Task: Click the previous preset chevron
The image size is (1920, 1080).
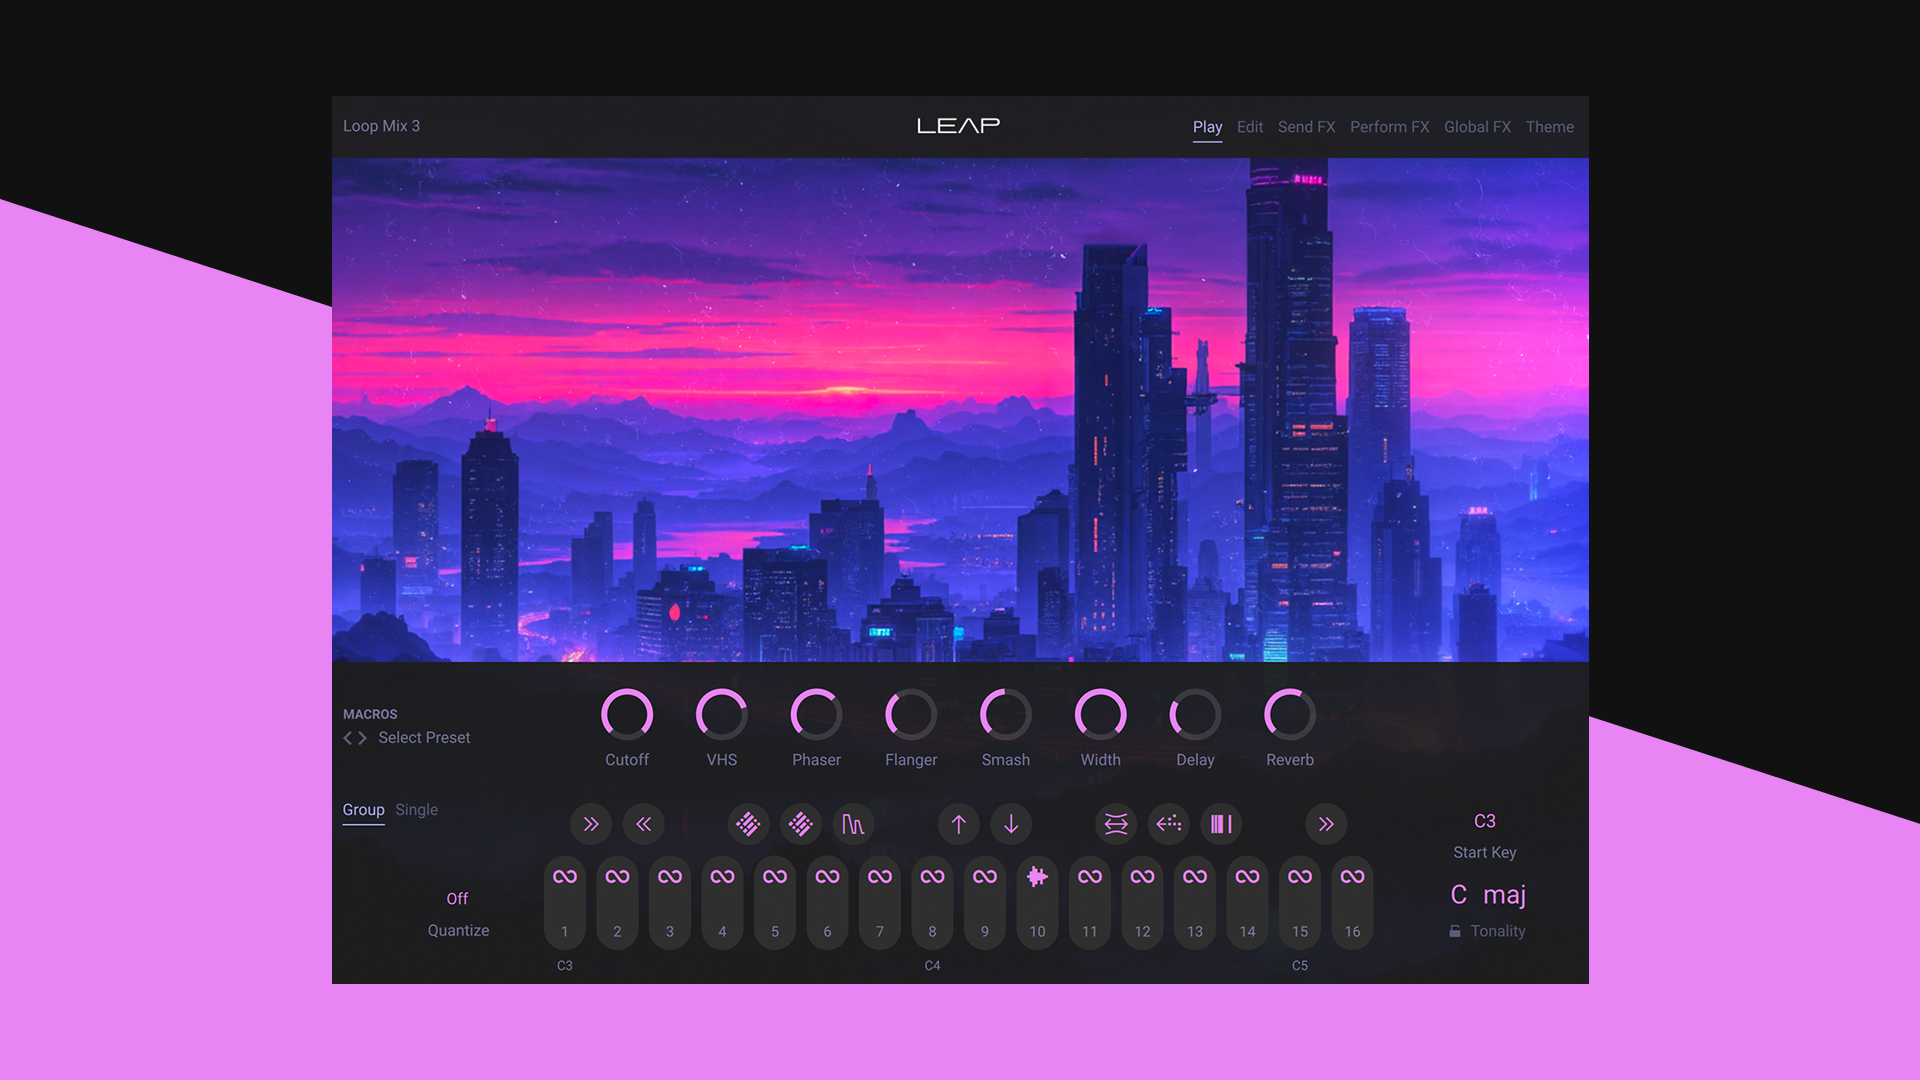Action: [347, 738]
